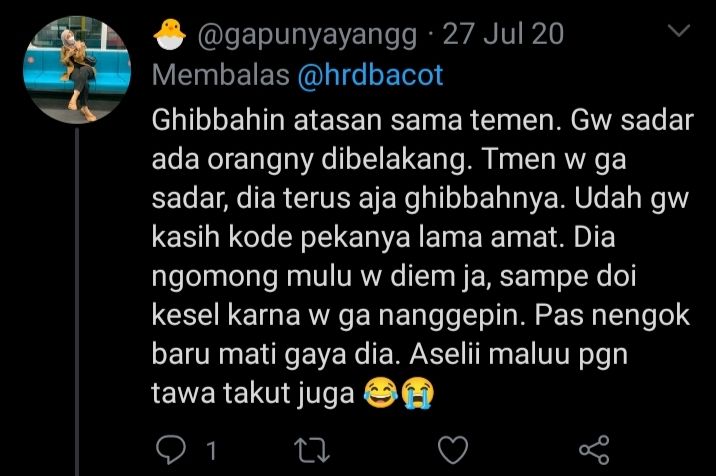Click the last line 'tawa takut juga'
The width and height of the screenshot is (716, 476).
tap(253, 393)
